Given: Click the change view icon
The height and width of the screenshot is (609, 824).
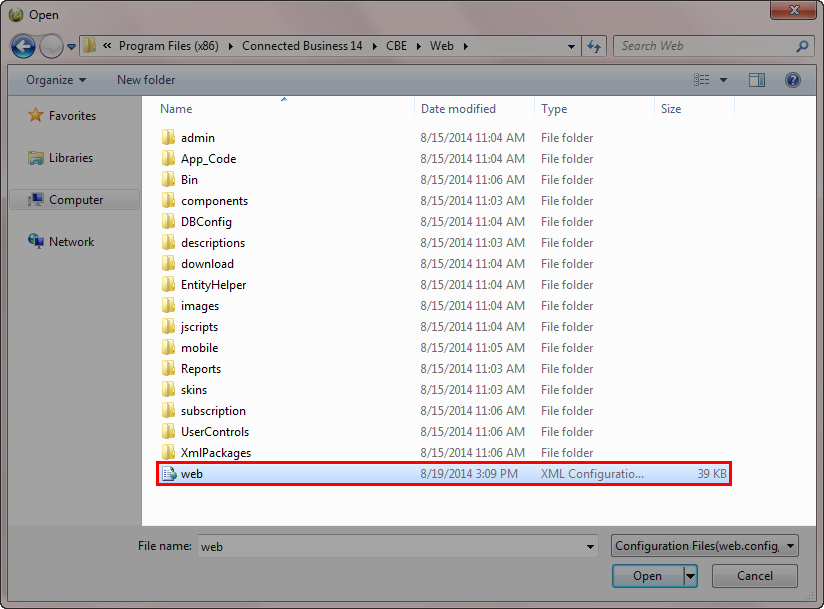Looking at the screenshot, I should point(702,80).
